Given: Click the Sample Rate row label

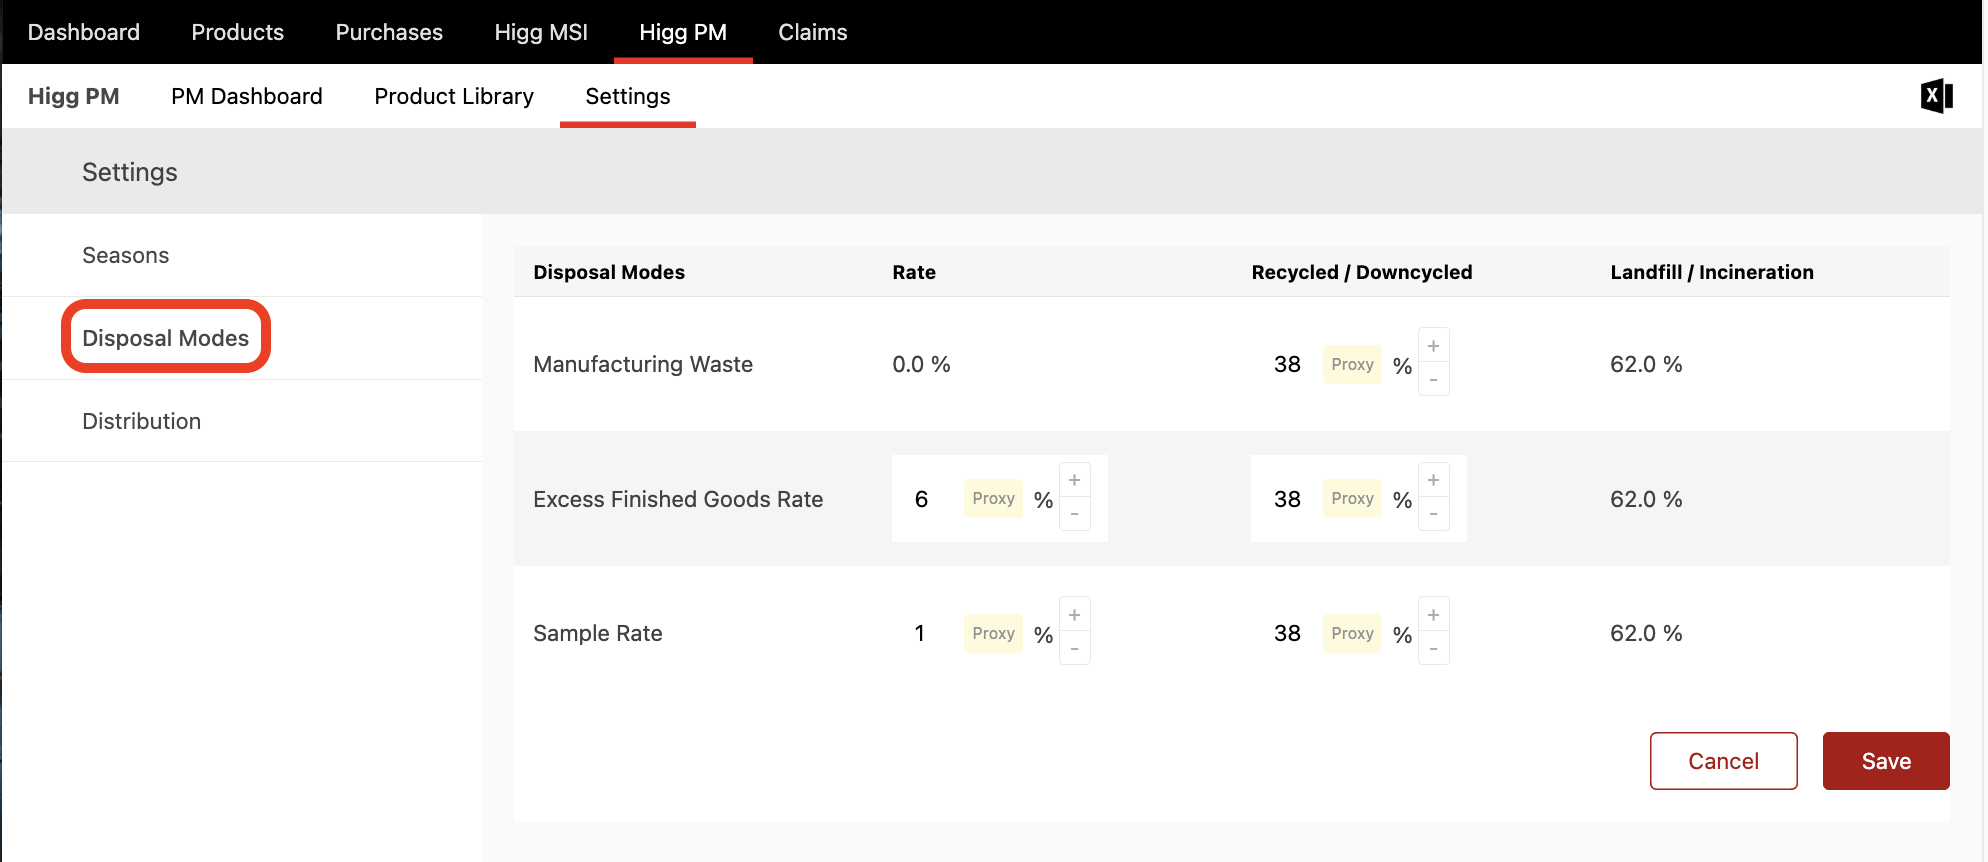Looking at the screenshot, I should (x=598, y=633).
